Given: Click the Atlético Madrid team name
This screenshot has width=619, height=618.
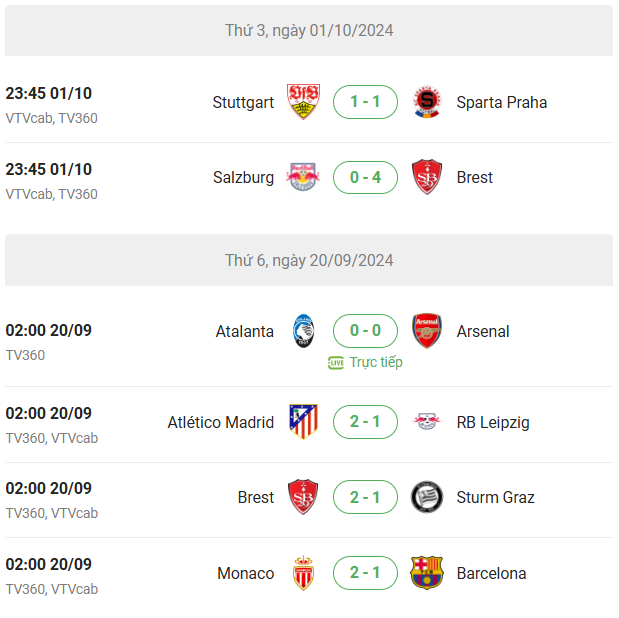Looking at the screenshot, I should 221,422.
